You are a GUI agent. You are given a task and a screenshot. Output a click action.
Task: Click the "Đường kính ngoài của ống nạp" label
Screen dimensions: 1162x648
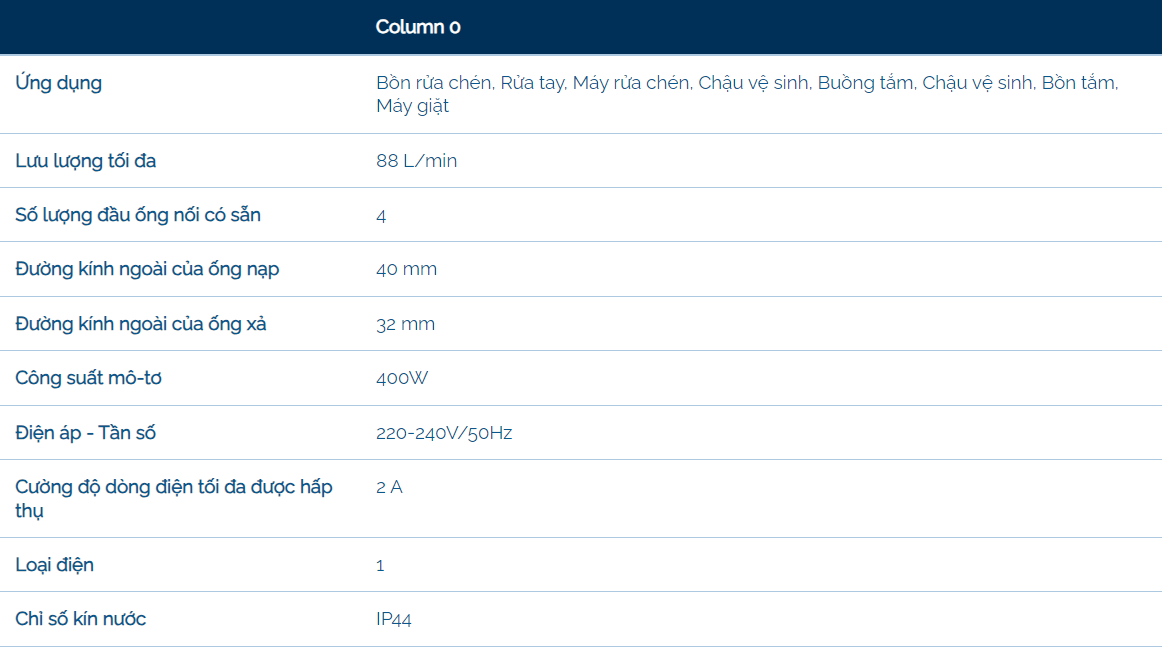147,269
